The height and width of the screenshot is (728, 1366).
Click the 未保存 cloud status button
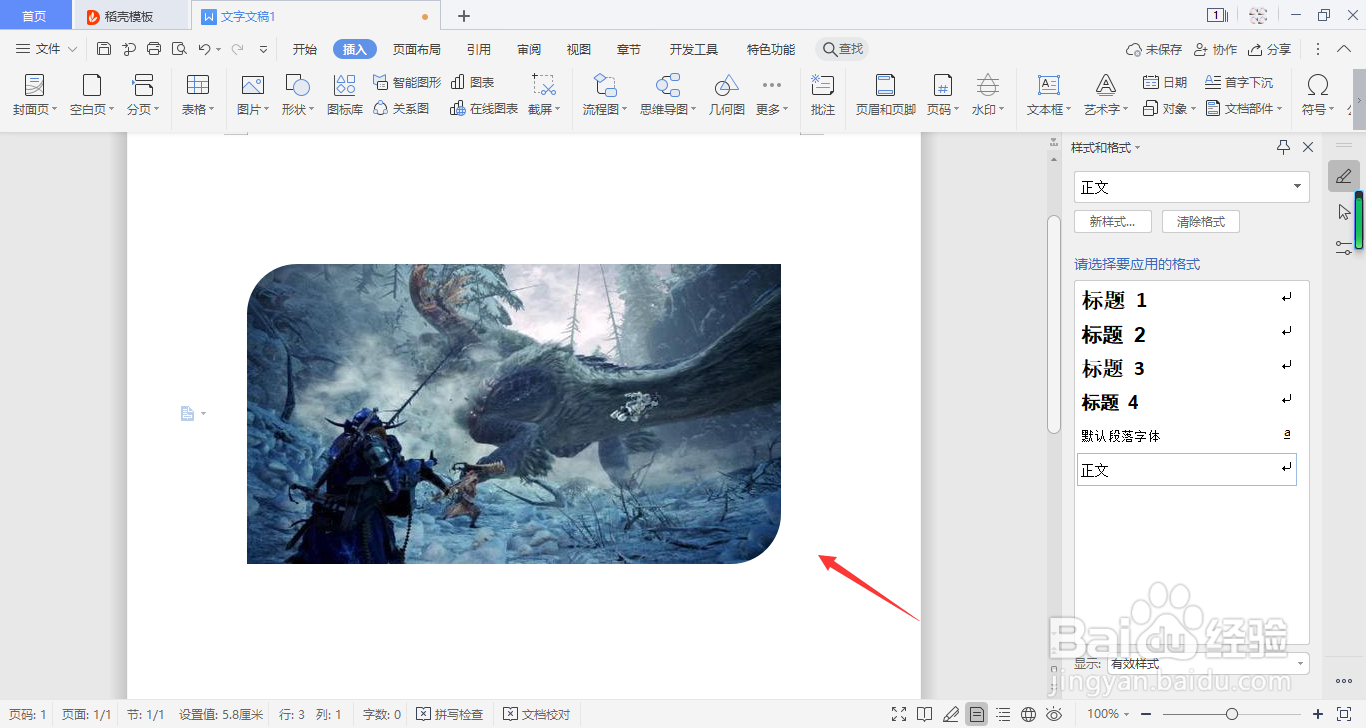coord(1154,49)
